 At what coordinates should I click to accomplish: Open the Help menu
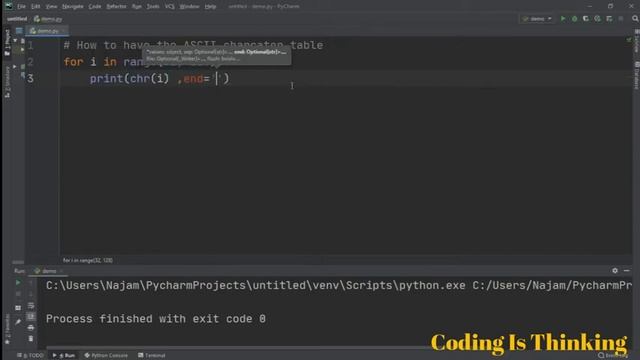(x=210, y=7)
